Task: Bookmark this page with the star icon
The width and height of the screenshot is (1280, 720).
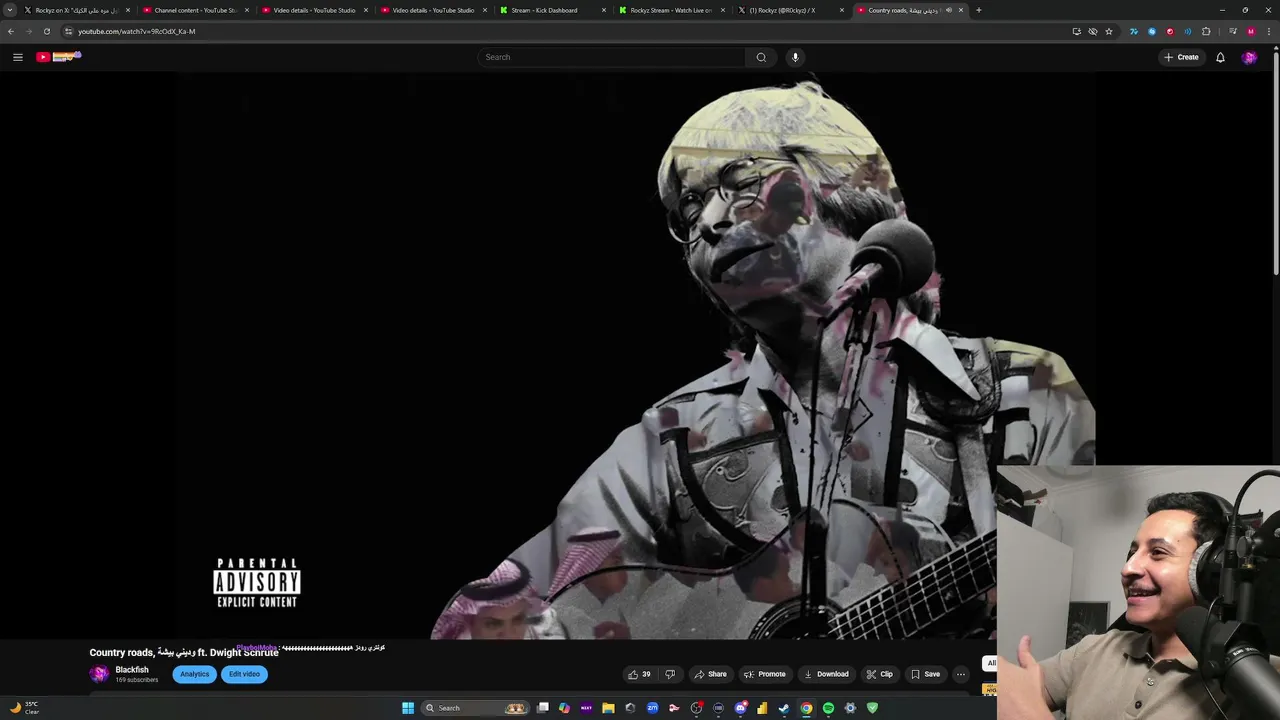Action: coord(1108,31)
